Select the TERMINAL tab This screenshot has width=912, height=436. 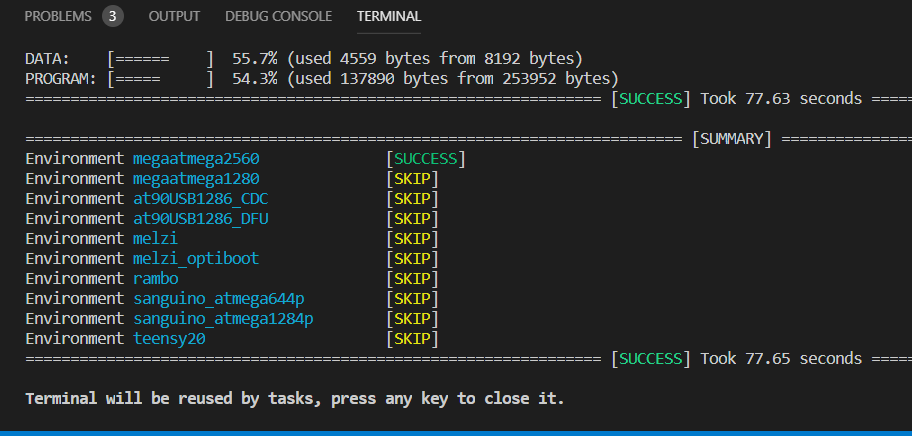(389, 16)
